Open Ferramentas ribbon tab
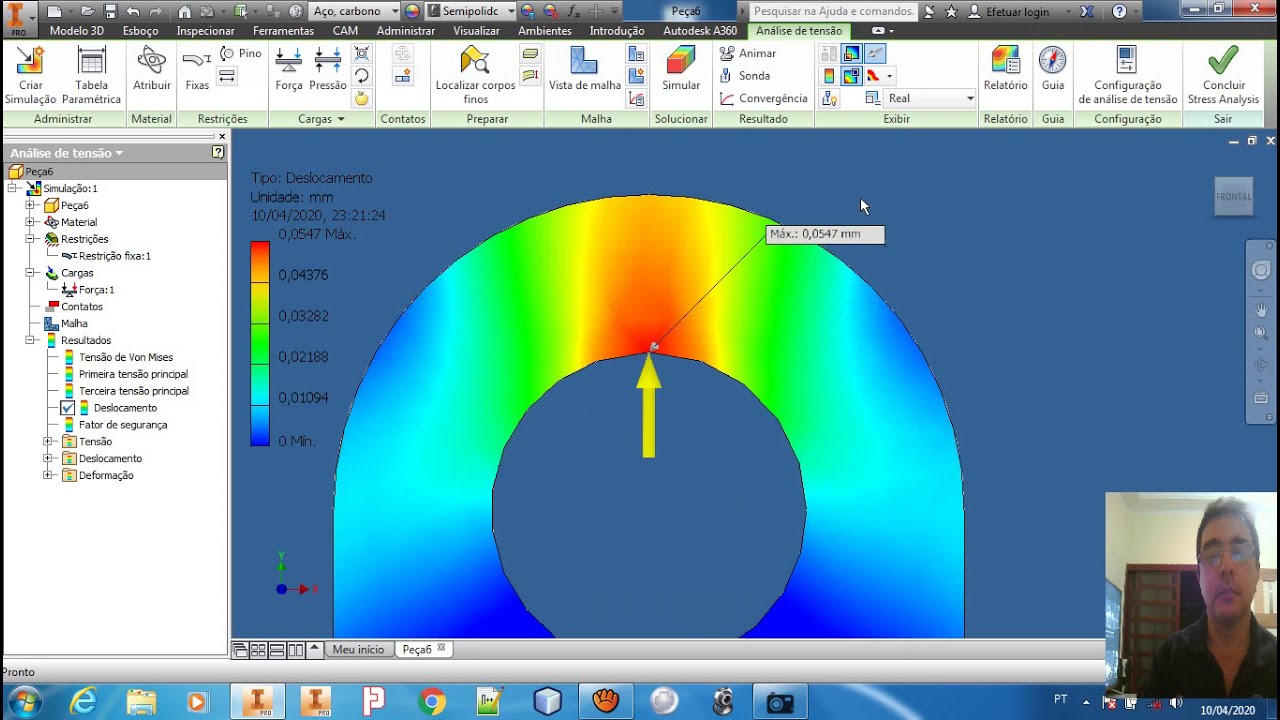The image size is (1280, 720). 283,31
